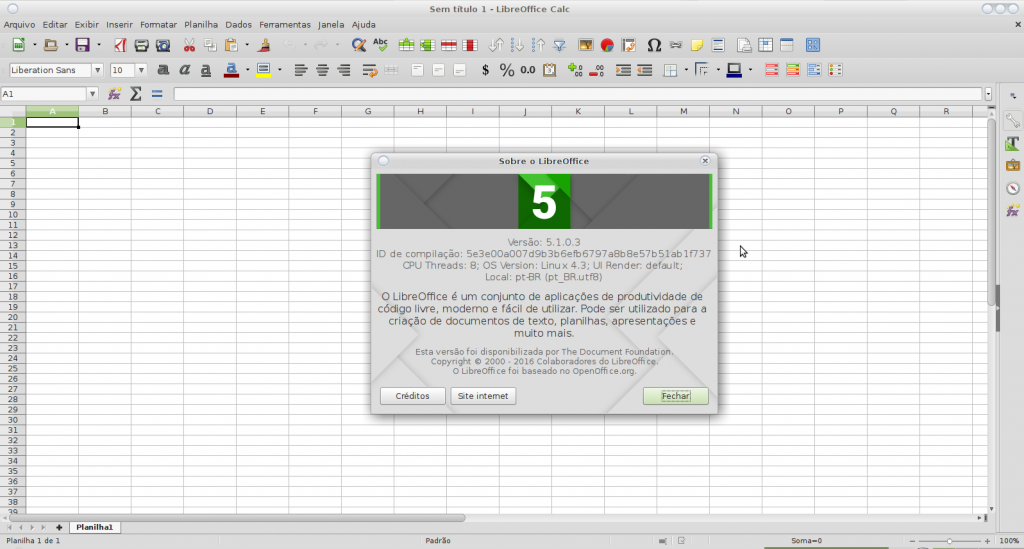The height and width of the screenshot is (549, 1024).
Task: Sort ascending icon
Action: point(517,45)
